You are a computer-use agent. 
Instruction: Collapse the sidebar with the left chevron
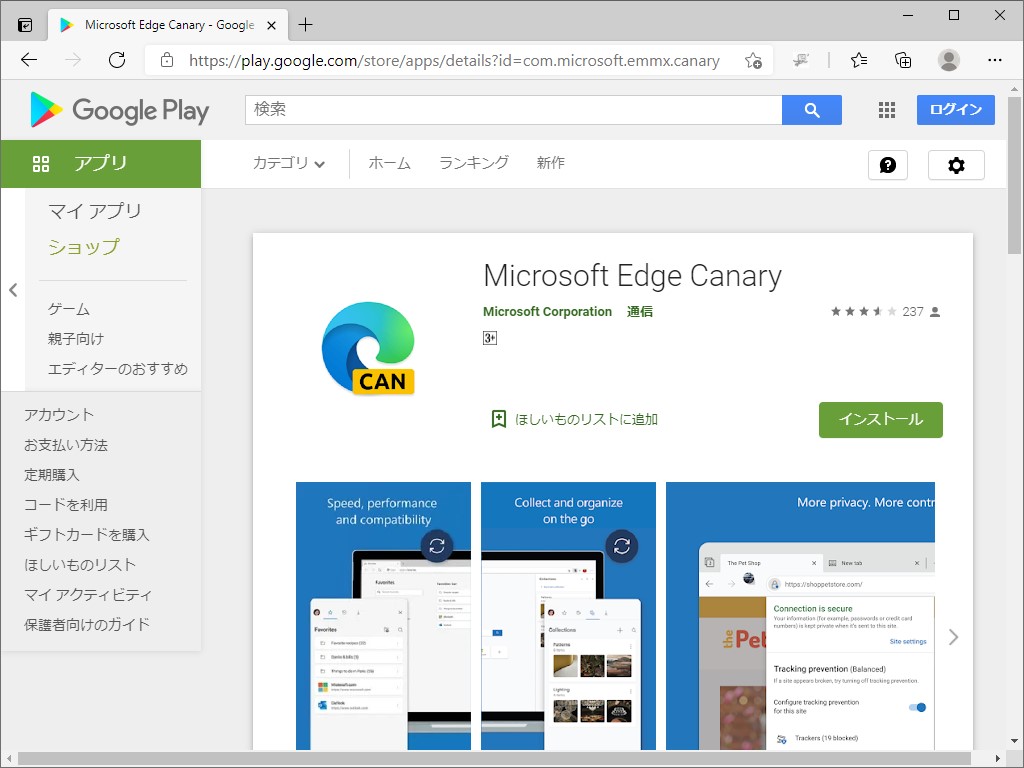pyautogui.click(x=13, y=290)
